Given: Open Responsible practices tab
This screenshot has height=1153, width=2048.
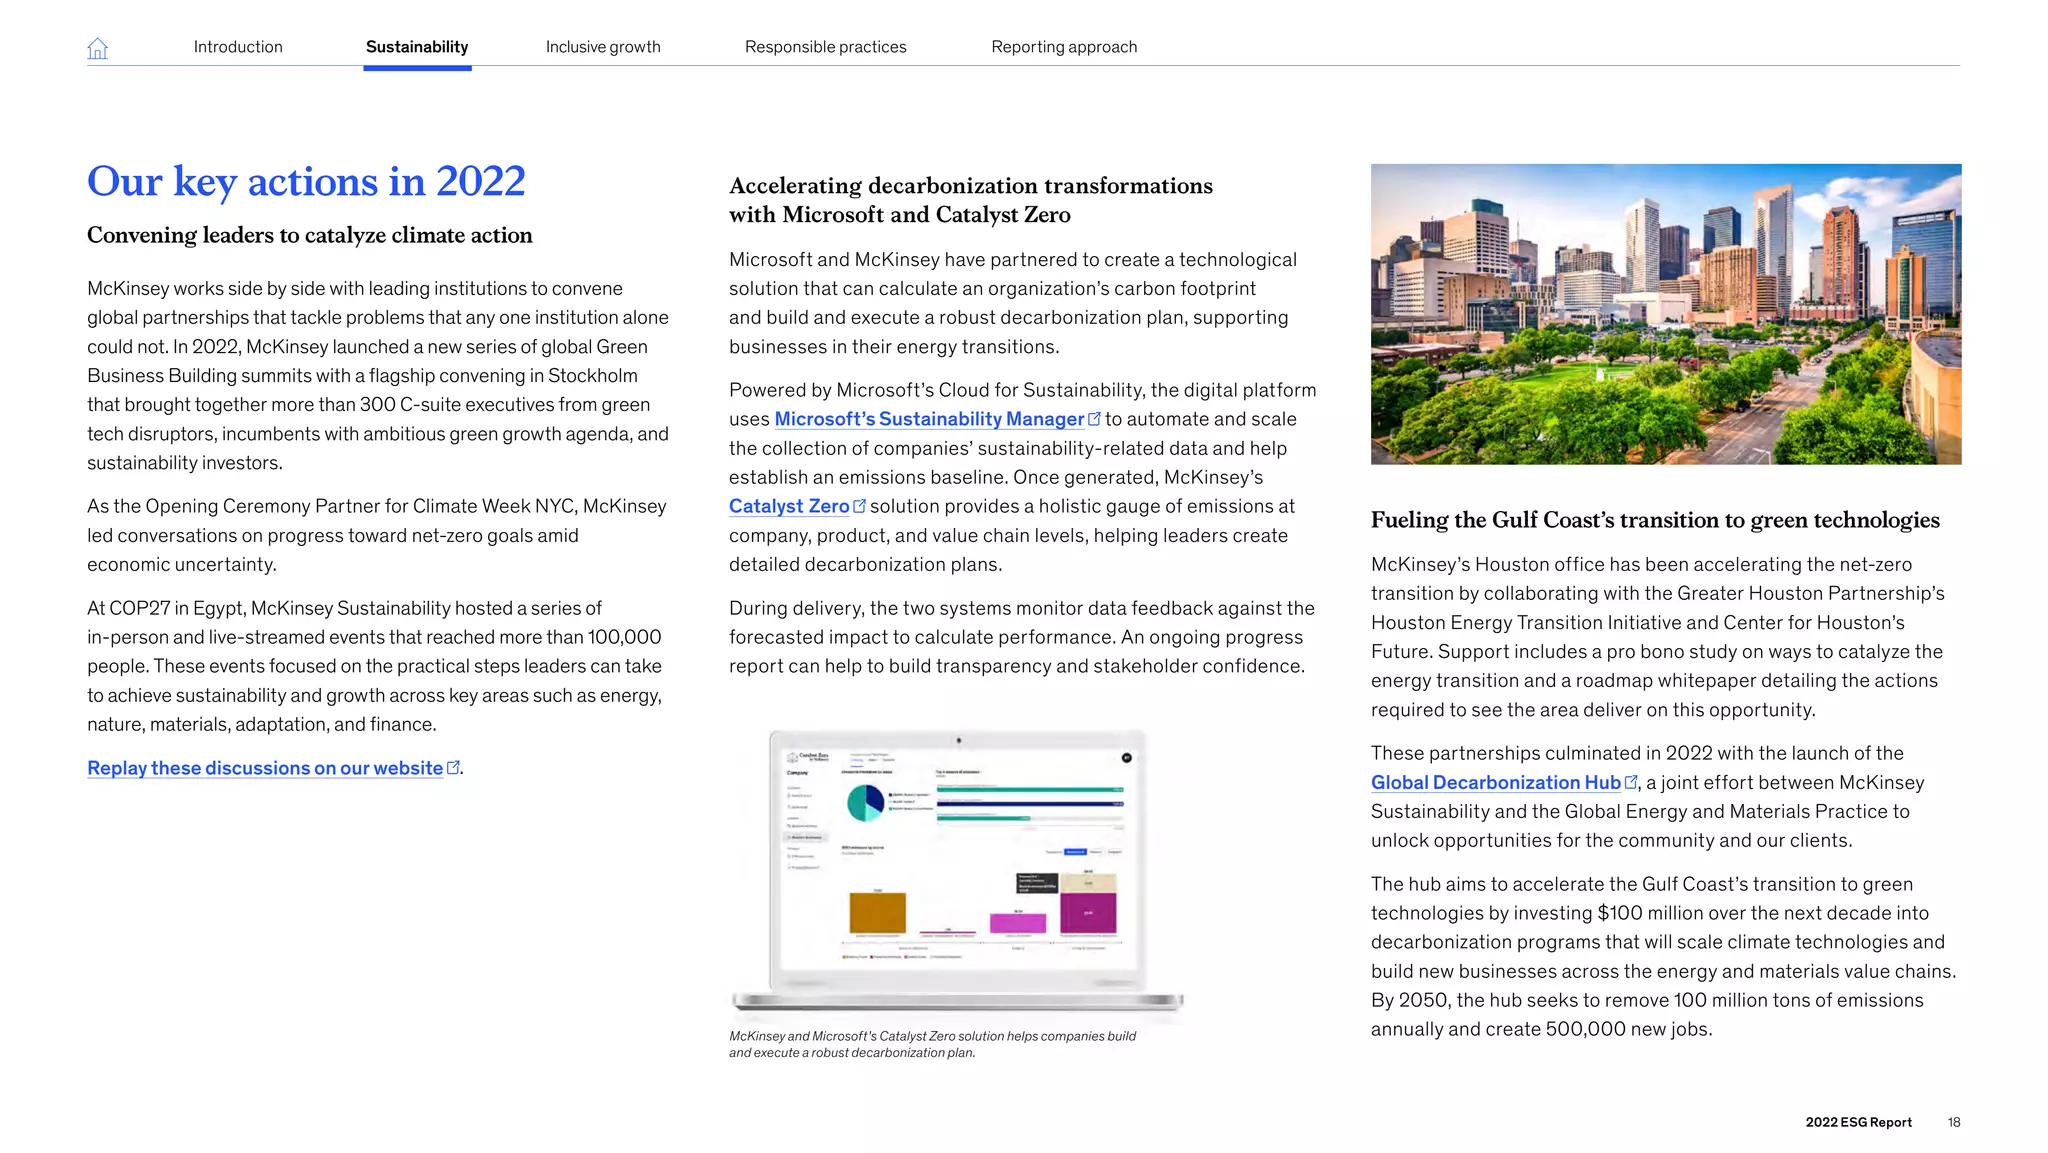Looking at the screenshot, I should point(825,47).
